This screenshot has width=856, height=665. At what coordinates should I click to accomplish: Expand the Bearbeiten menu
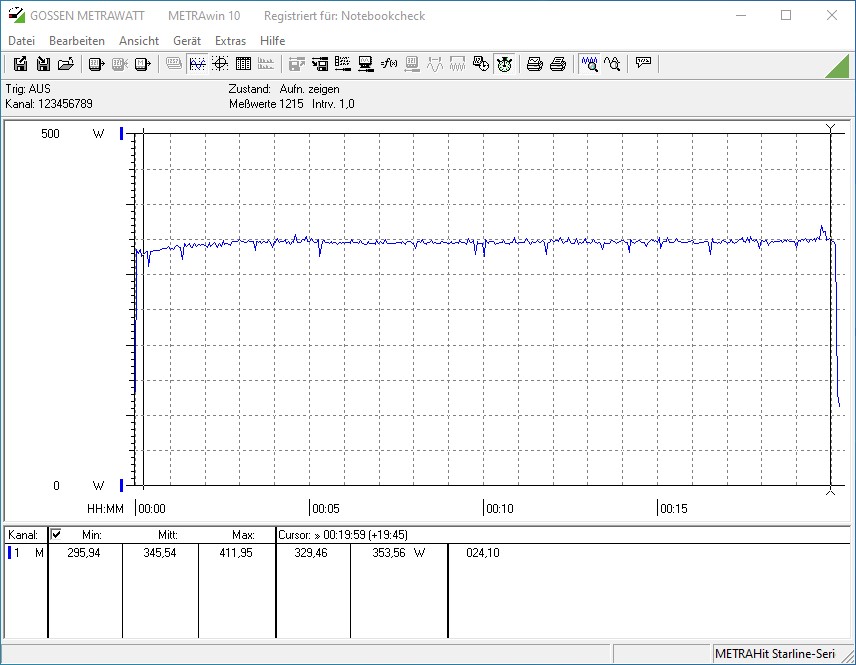[77, 41]
